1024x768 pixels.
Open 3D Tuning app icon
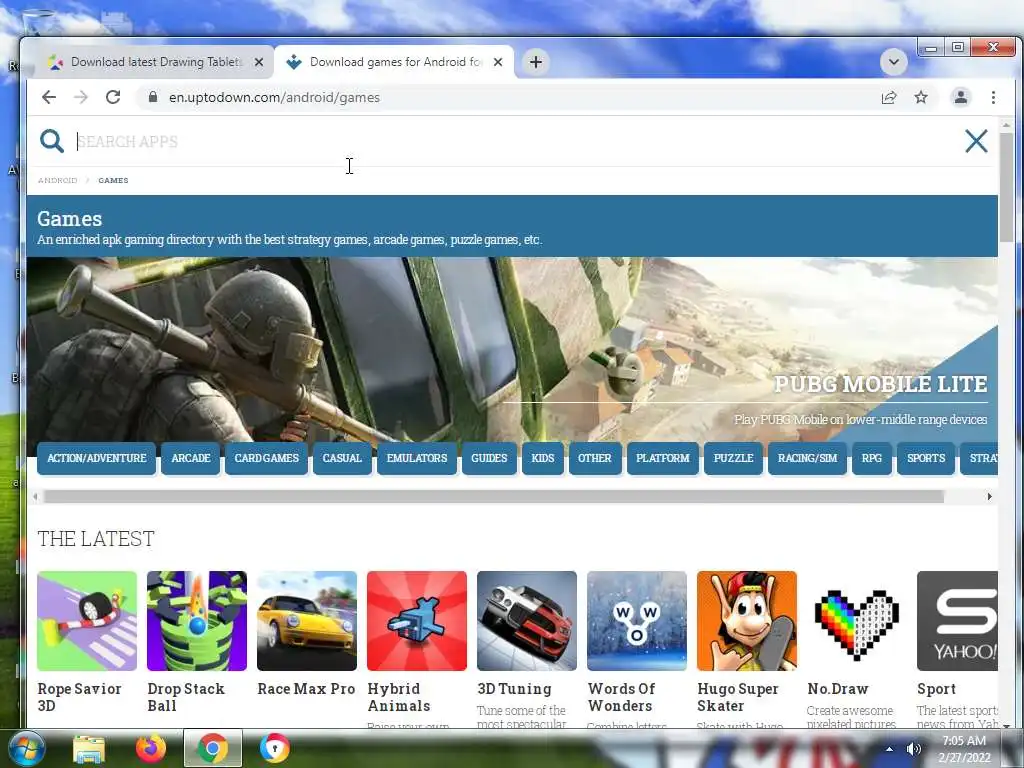[x=527, y=621]
